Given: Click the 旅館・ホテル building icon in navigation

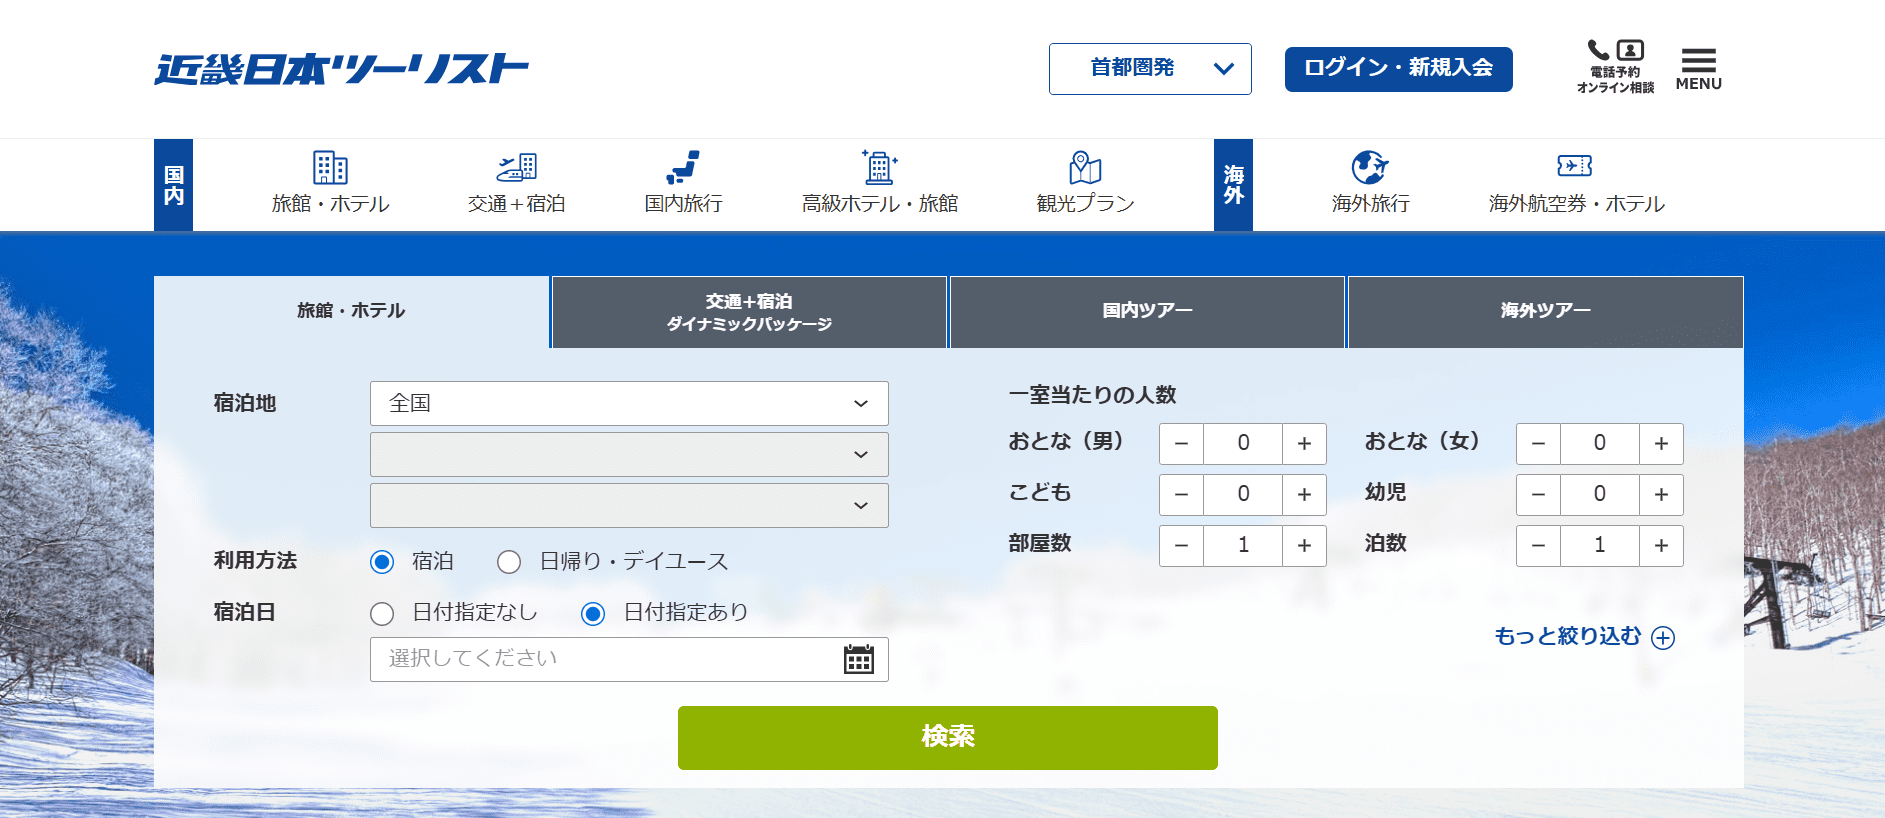Looking at the screenshot, I should (x=330, y=167).
